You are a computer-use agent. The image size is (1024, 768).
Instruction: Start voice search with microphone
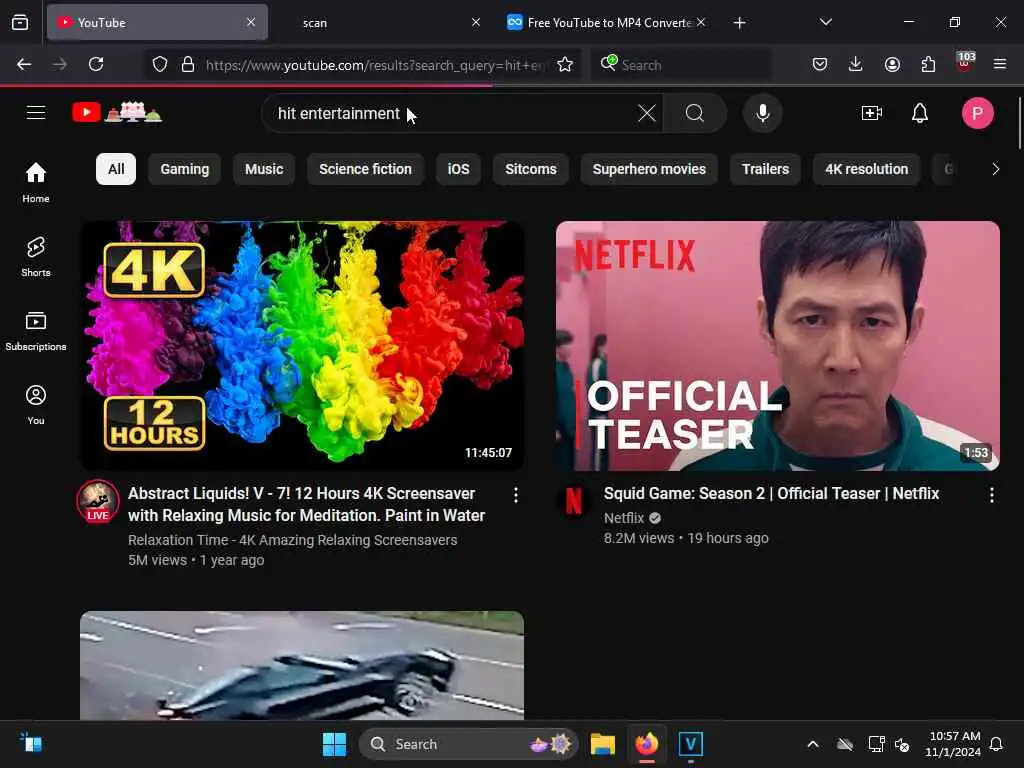[x=762, y=113]
